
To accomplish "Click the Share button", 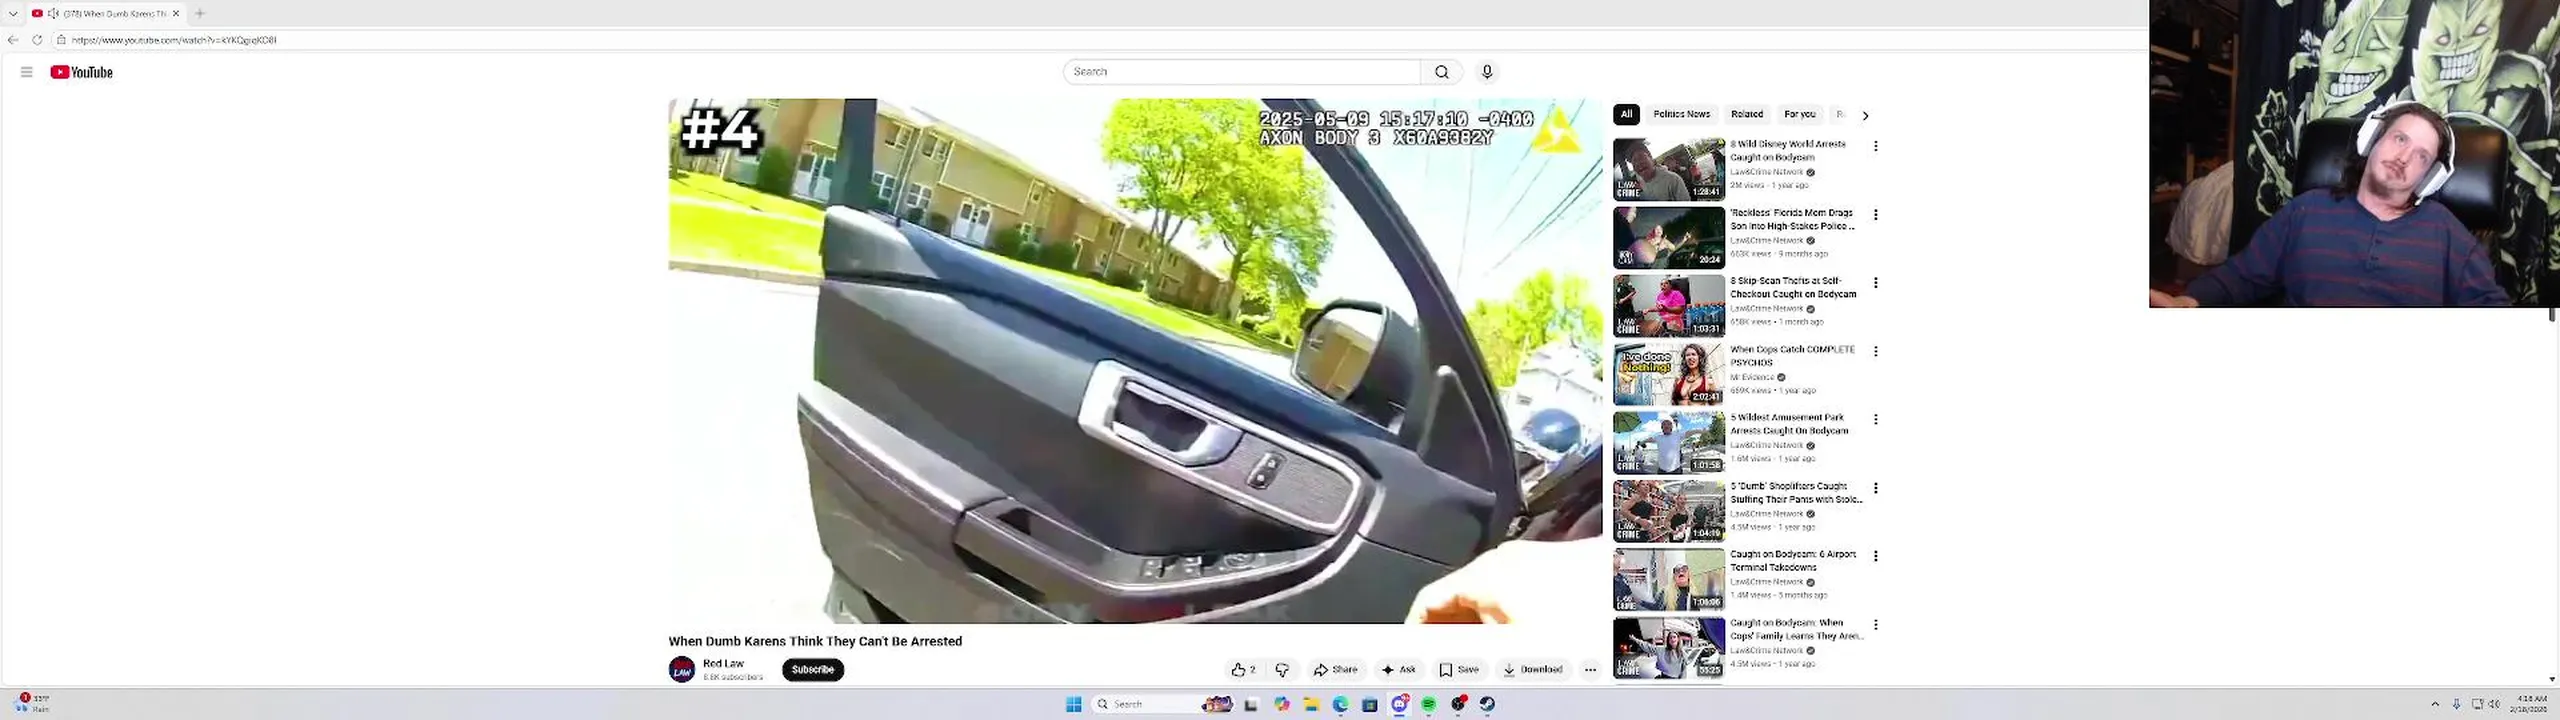I will [1335, 670].
